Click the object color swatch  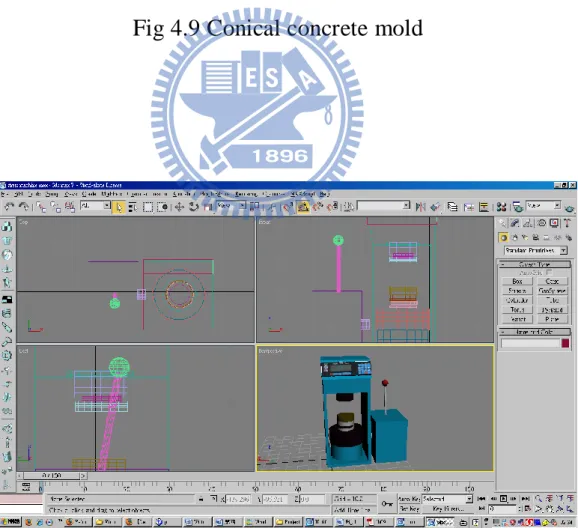(x=565, y=343)
